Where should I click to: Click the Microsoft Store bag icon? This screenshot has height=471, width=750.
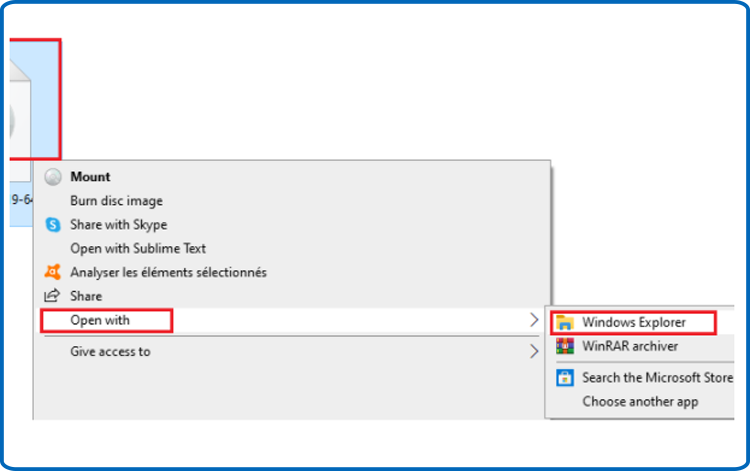(x=565, y=377)
